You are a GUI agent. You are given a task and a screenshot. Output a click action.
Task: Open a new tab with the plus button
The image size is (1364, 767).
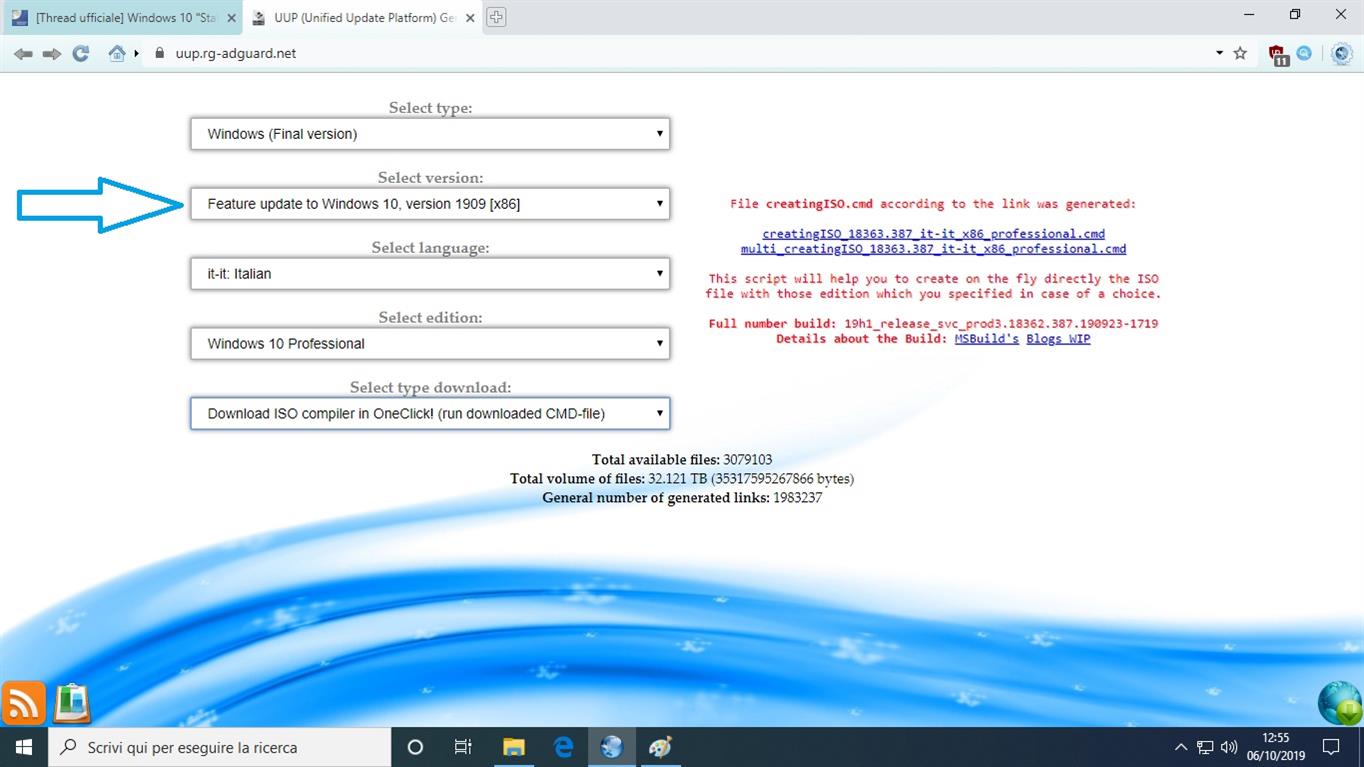click(x=496, y=17)
